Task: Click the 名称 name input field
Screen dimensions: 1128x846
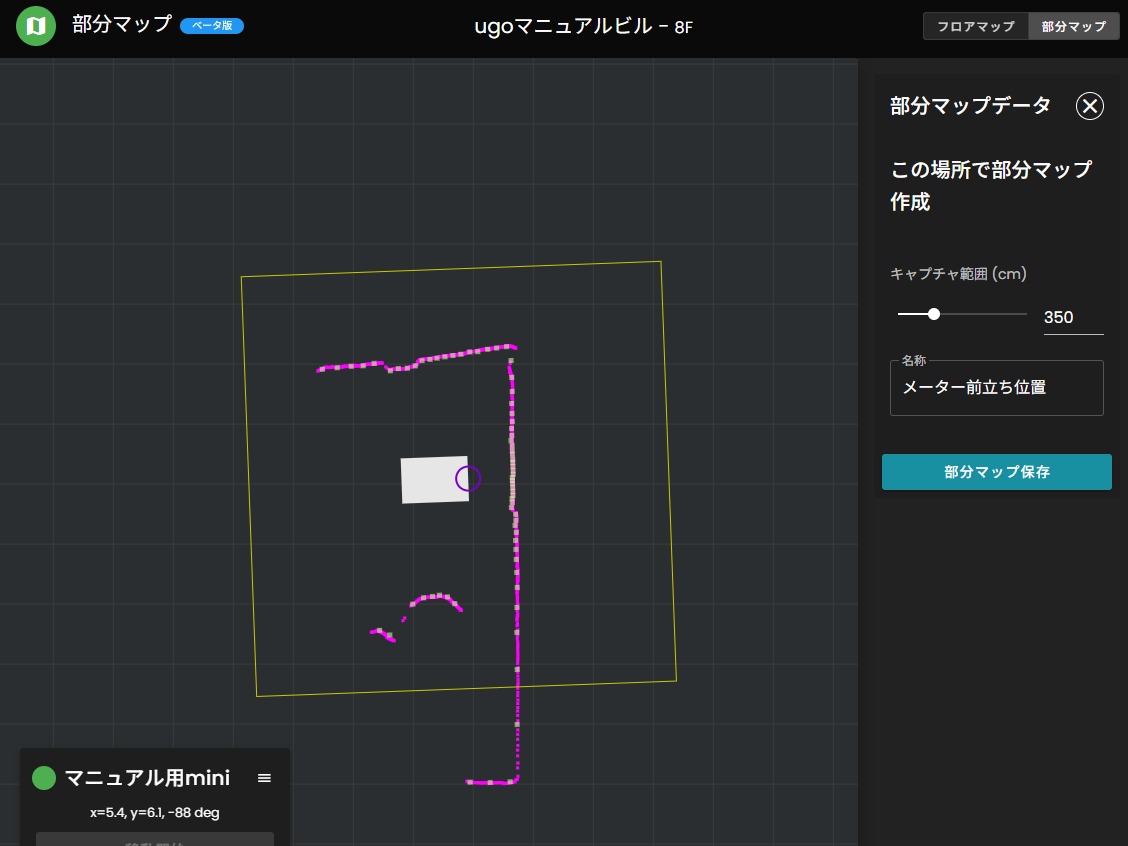Action: coord(996,388)
